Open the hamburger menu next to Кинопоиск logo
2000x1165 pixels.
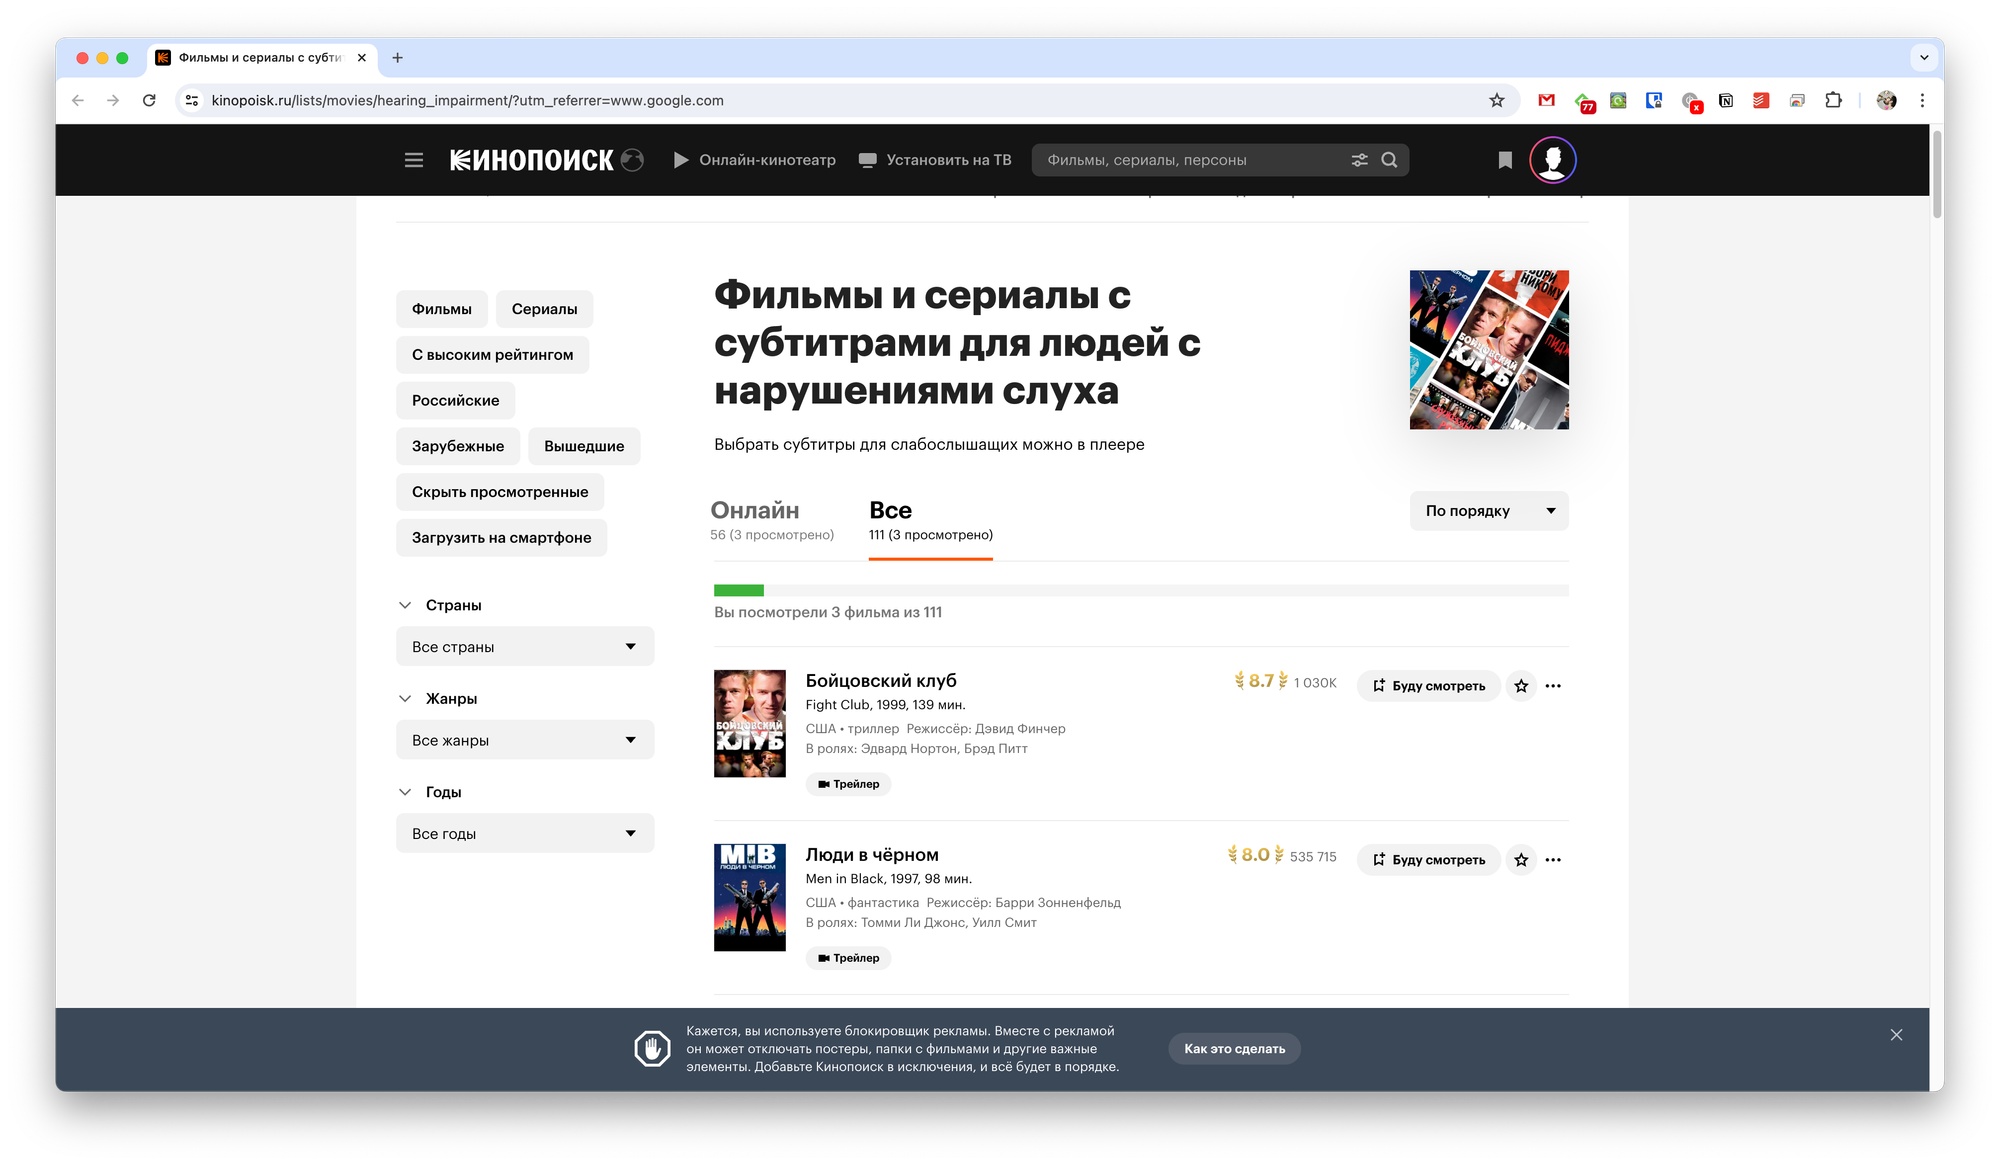click(413, 160)
